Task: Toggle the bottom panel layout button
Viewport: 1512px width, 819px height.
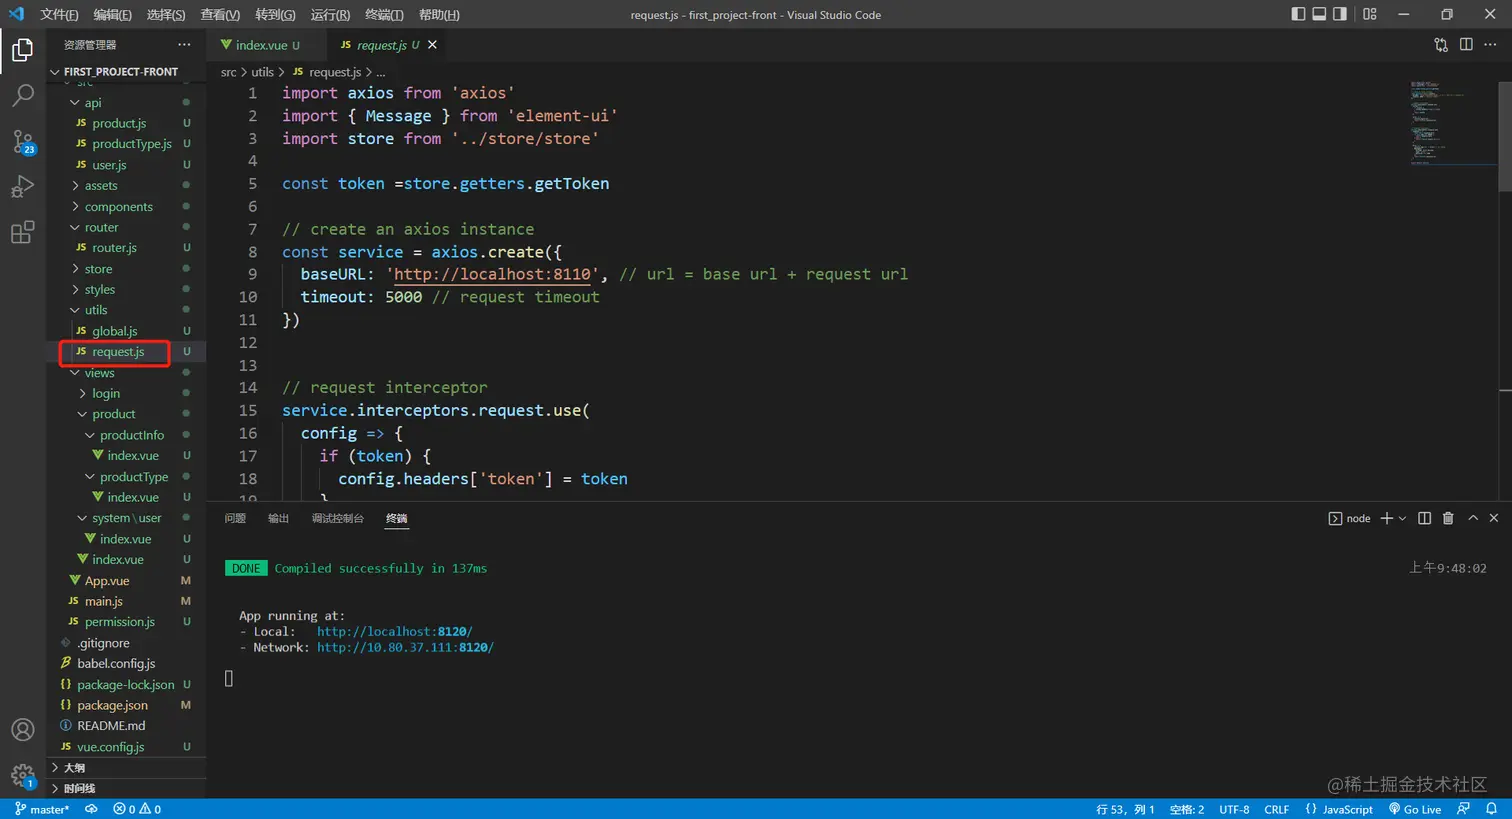Action: 1319,14
